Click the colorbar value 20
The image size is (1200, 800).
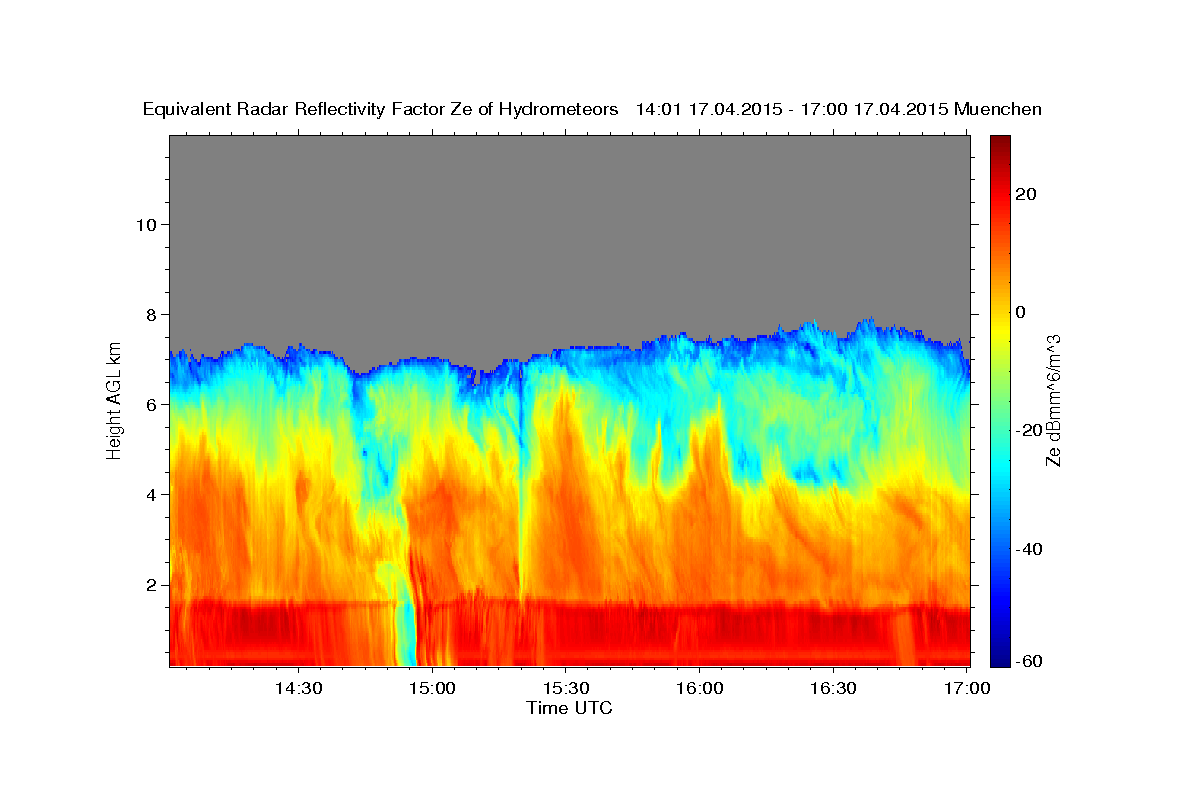pyautogui.click(x=1027, y=194)
